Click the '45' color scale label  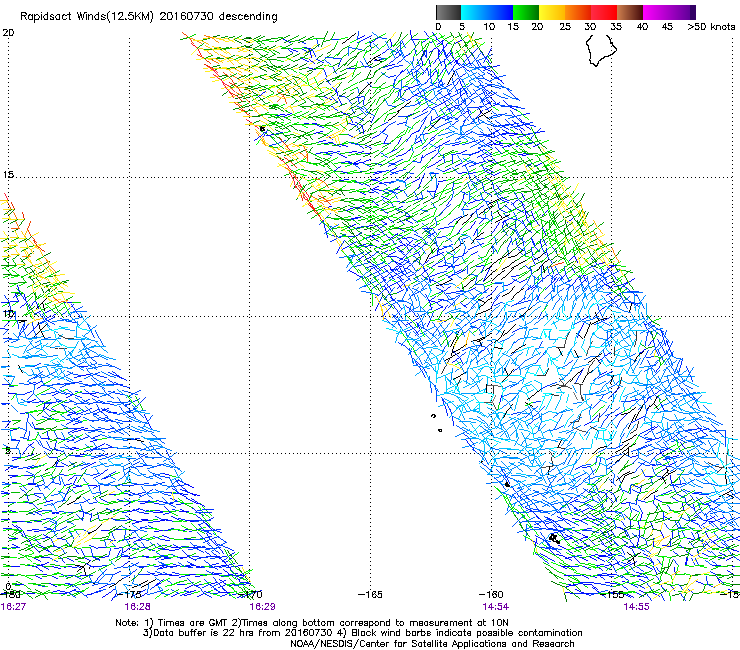coord(667,27)
